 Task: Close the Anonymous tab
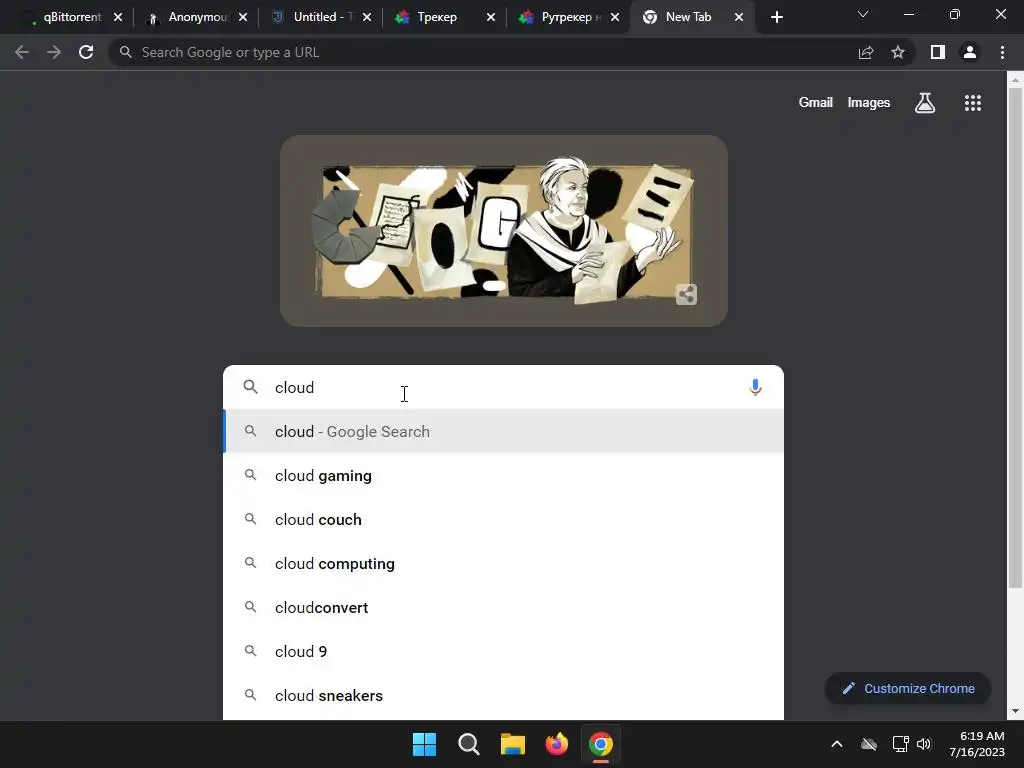tap(243, 17)
